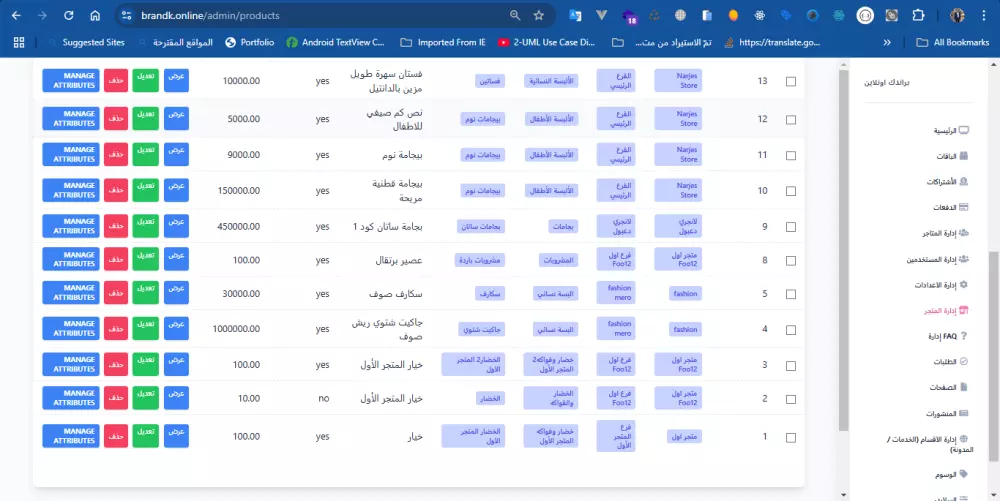This screenshot has height=501, width=1000.
Task: Open the Imported From IE bookmark folder
Action: 443,43
